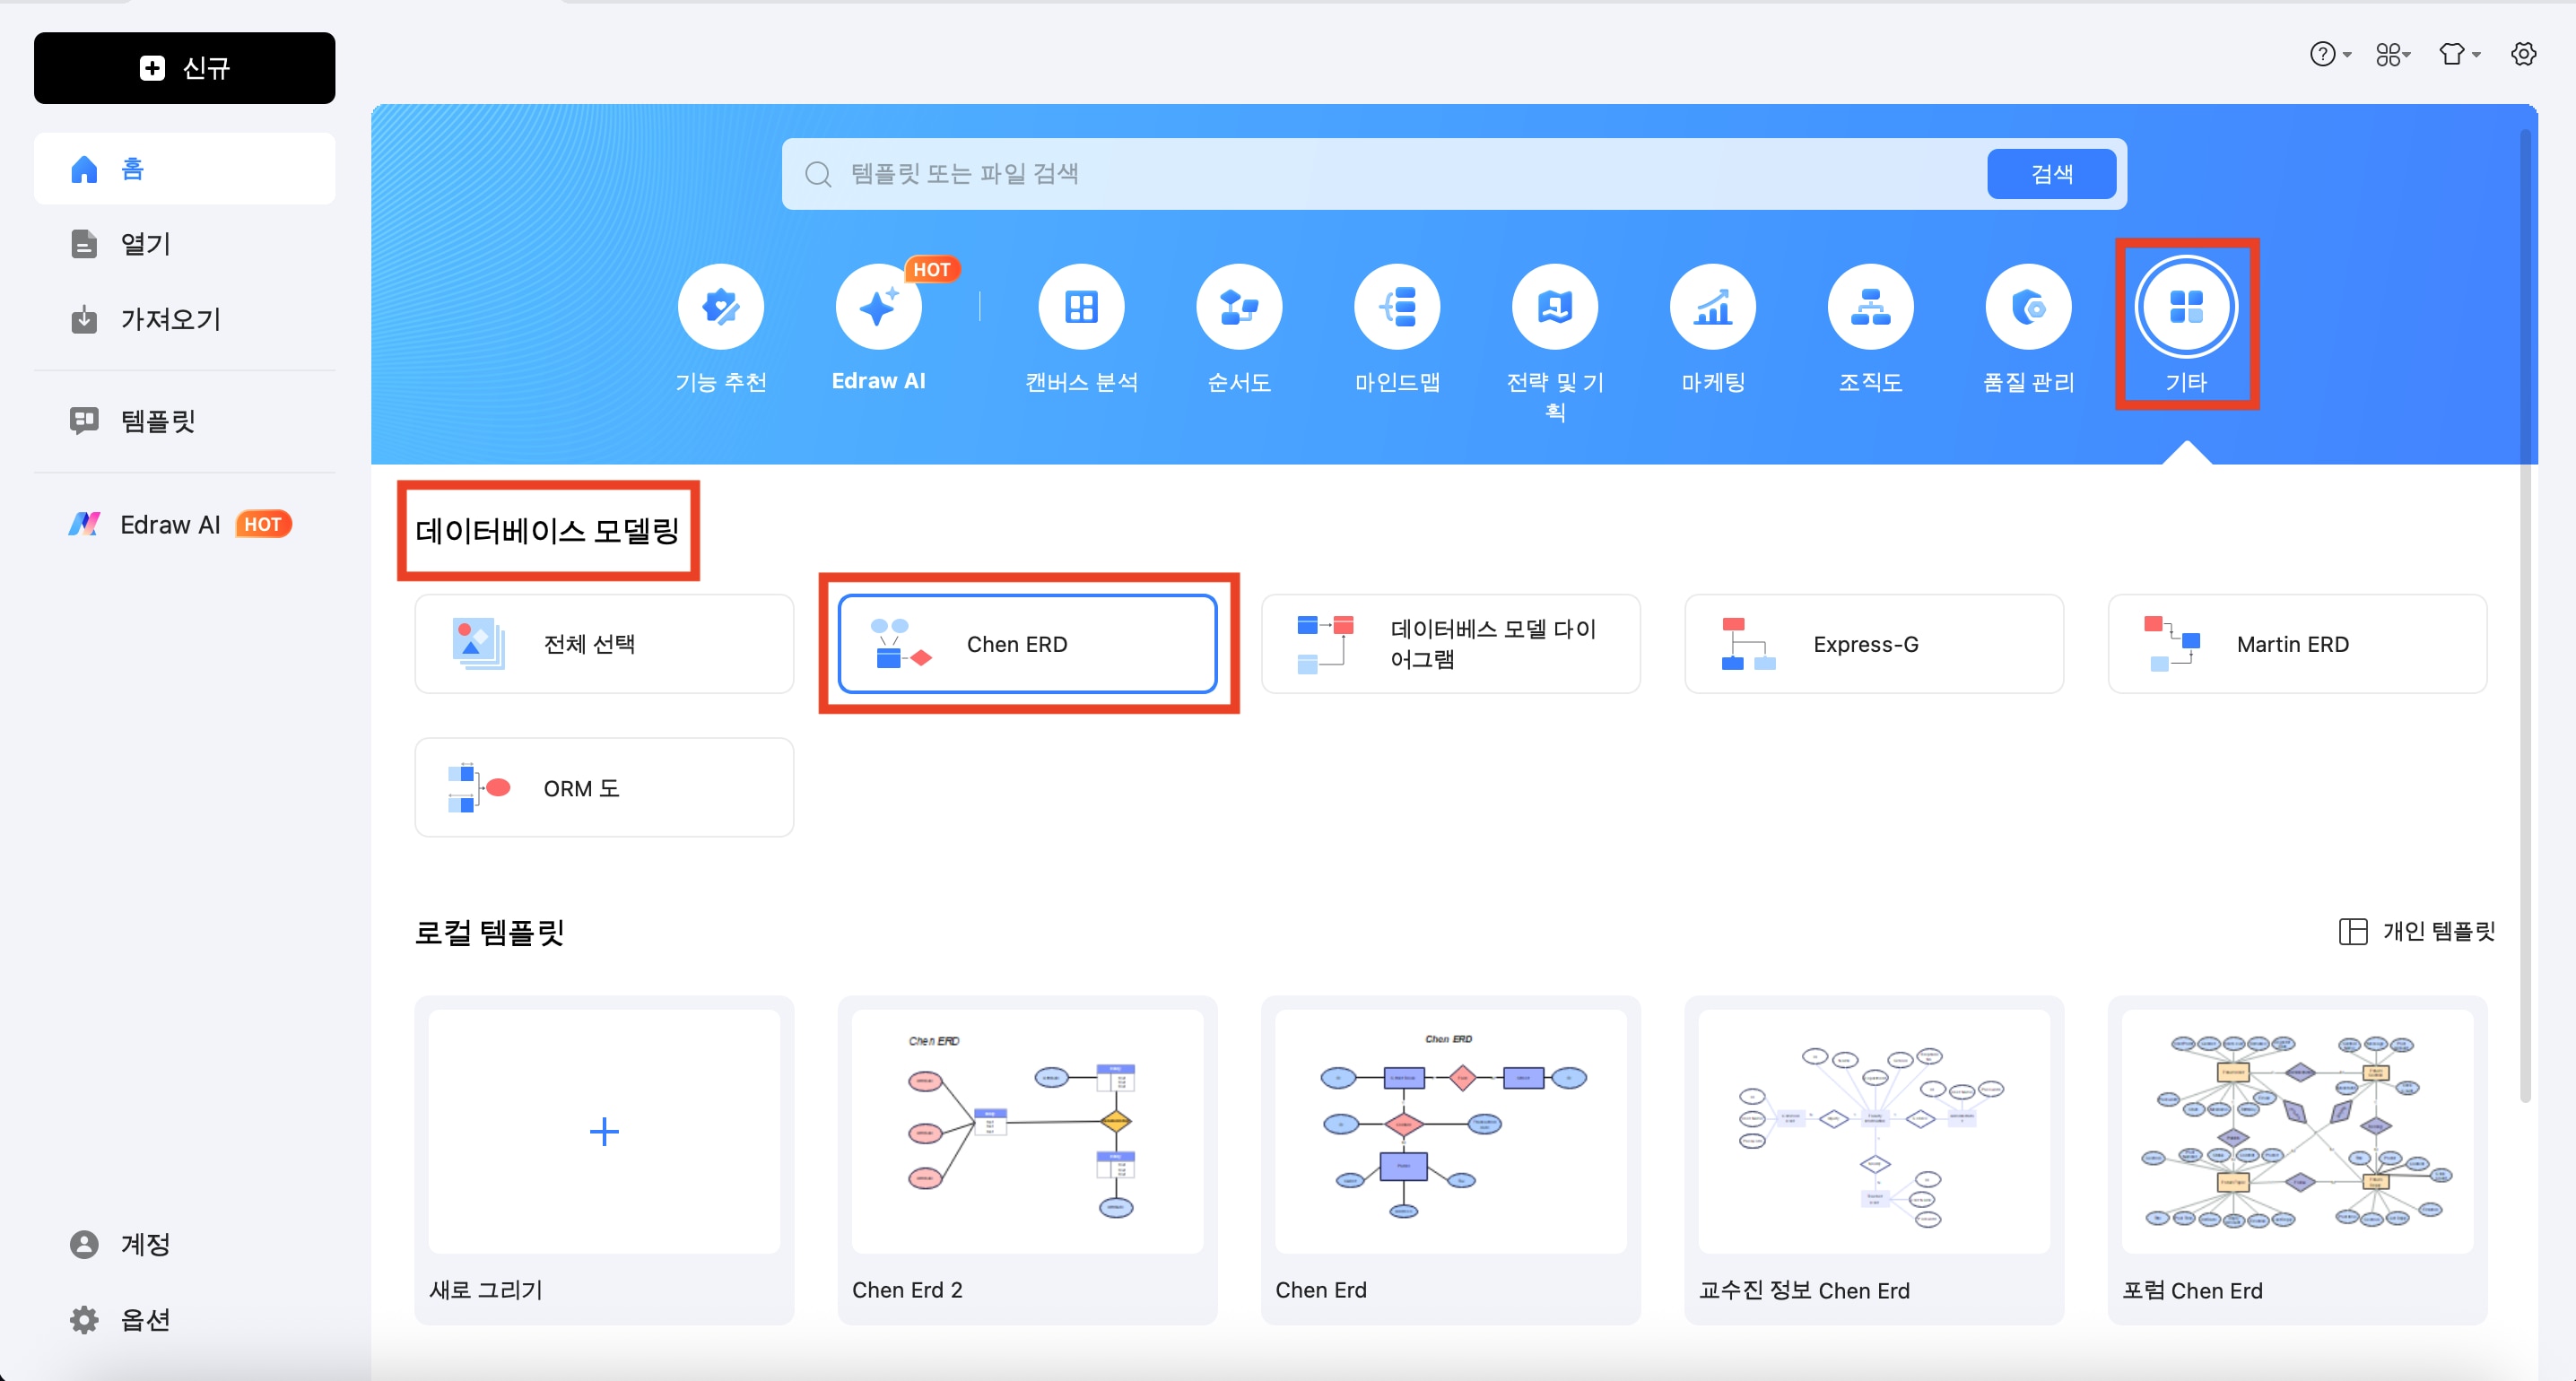Open 개인 템플릿 link
The image size is (2576, 1381).
(2416, 931)
